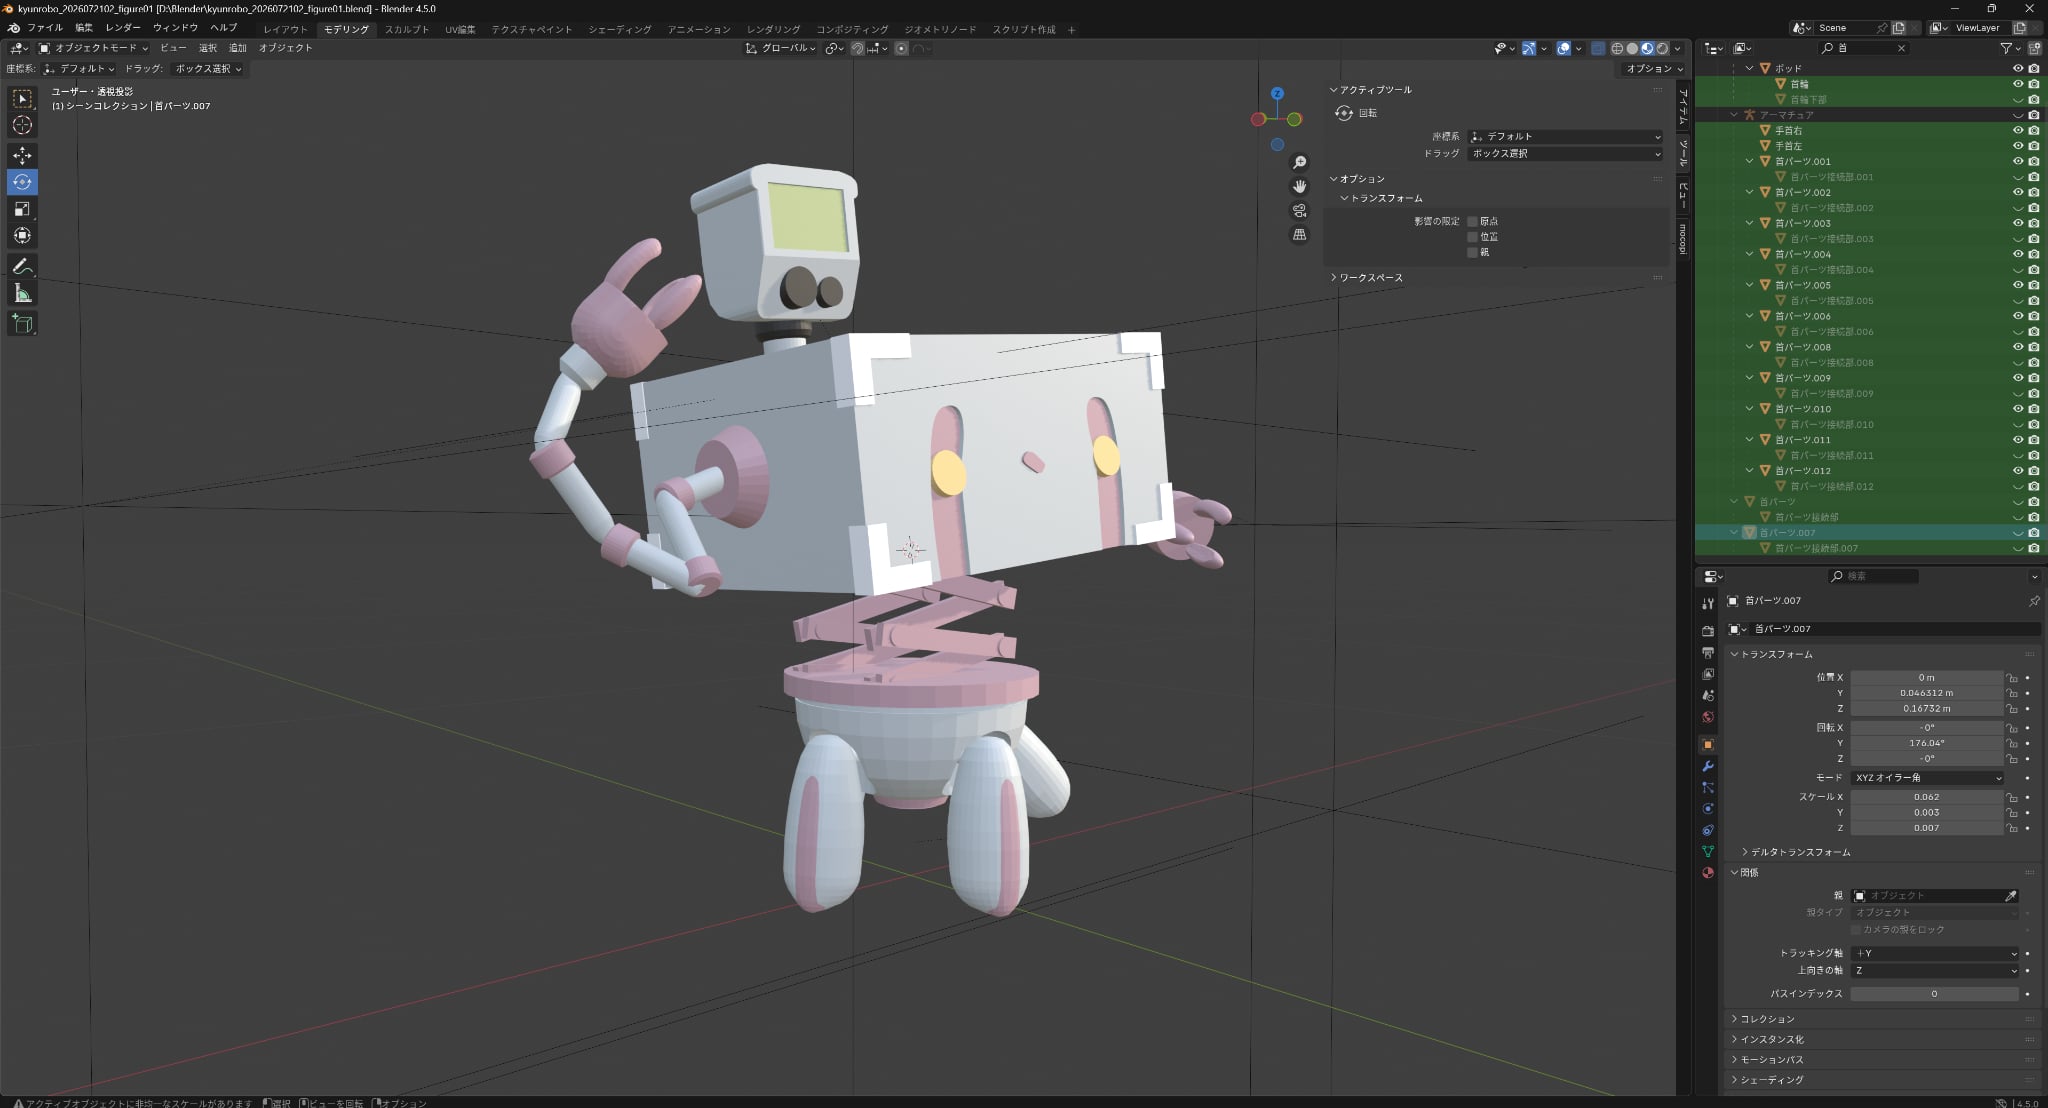Open the mocopi sidebar tab
Viewport: 2048px width, 1108px height.
click(x=1683, y=239)
